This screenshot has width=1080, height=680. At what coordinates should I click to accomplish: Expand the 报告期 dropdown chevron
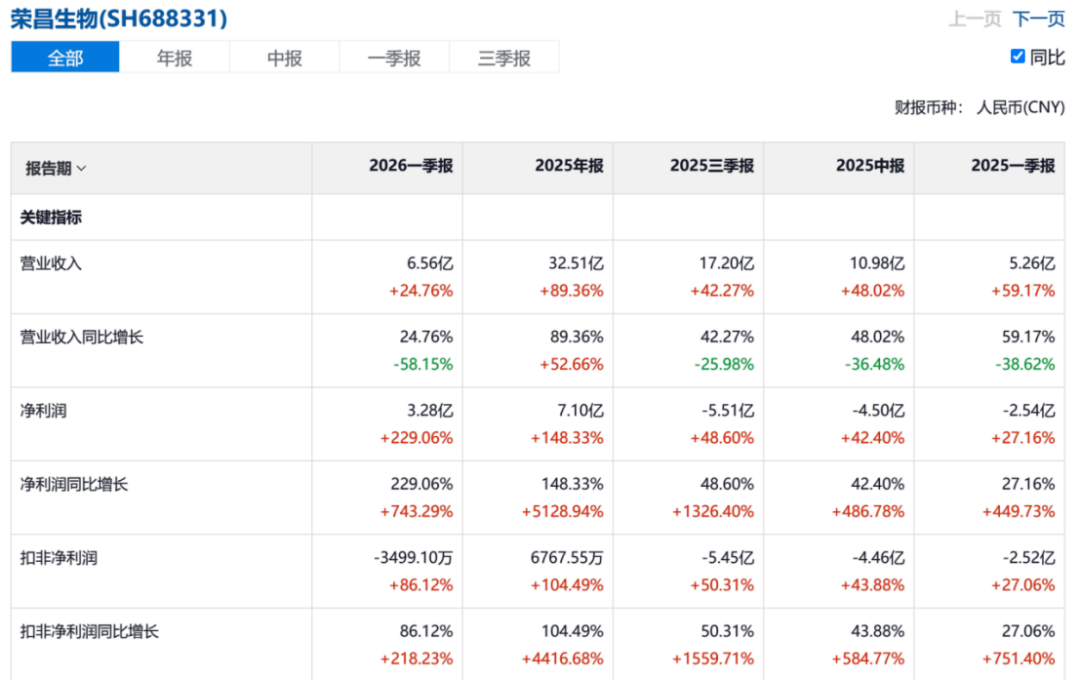(81, 169)
